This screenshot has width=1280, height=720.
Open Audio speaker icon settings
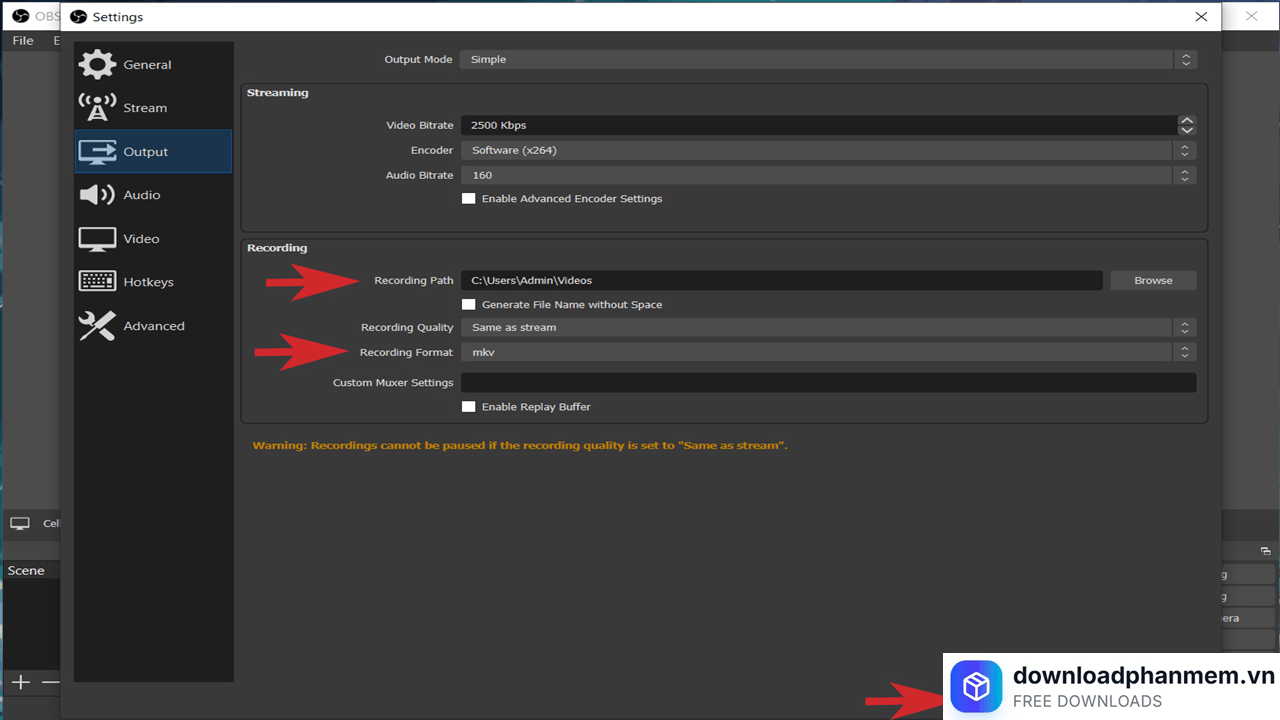pos(97,195)
